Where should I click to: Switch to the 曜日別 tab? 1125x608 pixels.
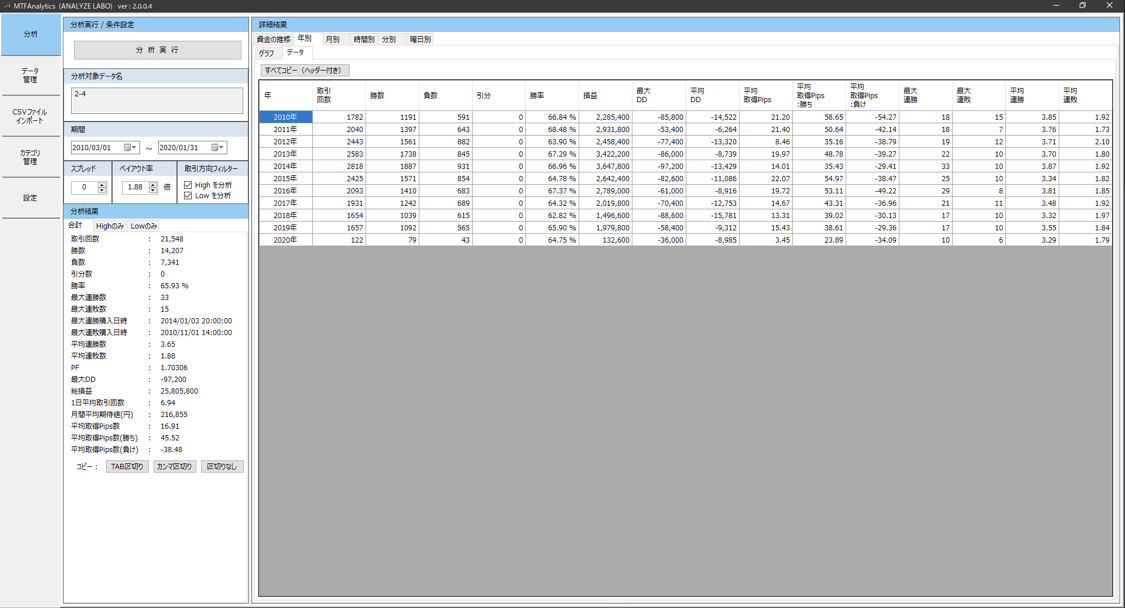pyautogui.click(x=420, y=39)
